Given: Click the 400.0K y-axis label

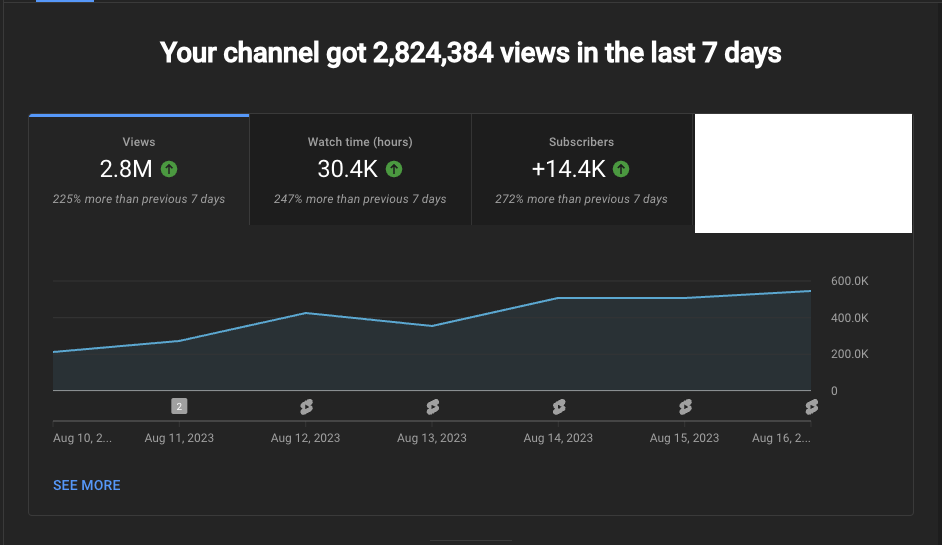Looking at the screenshot, I should pos(849,318).
